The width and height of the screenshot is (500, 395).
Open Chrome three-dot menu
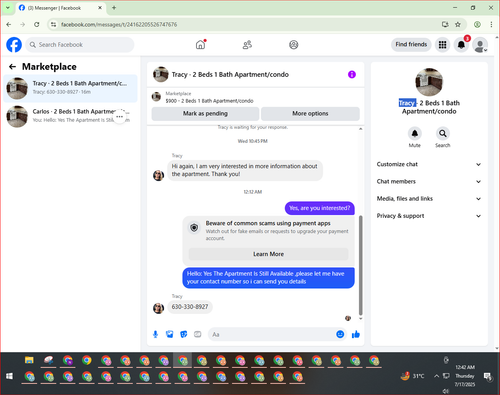point(491,24)
